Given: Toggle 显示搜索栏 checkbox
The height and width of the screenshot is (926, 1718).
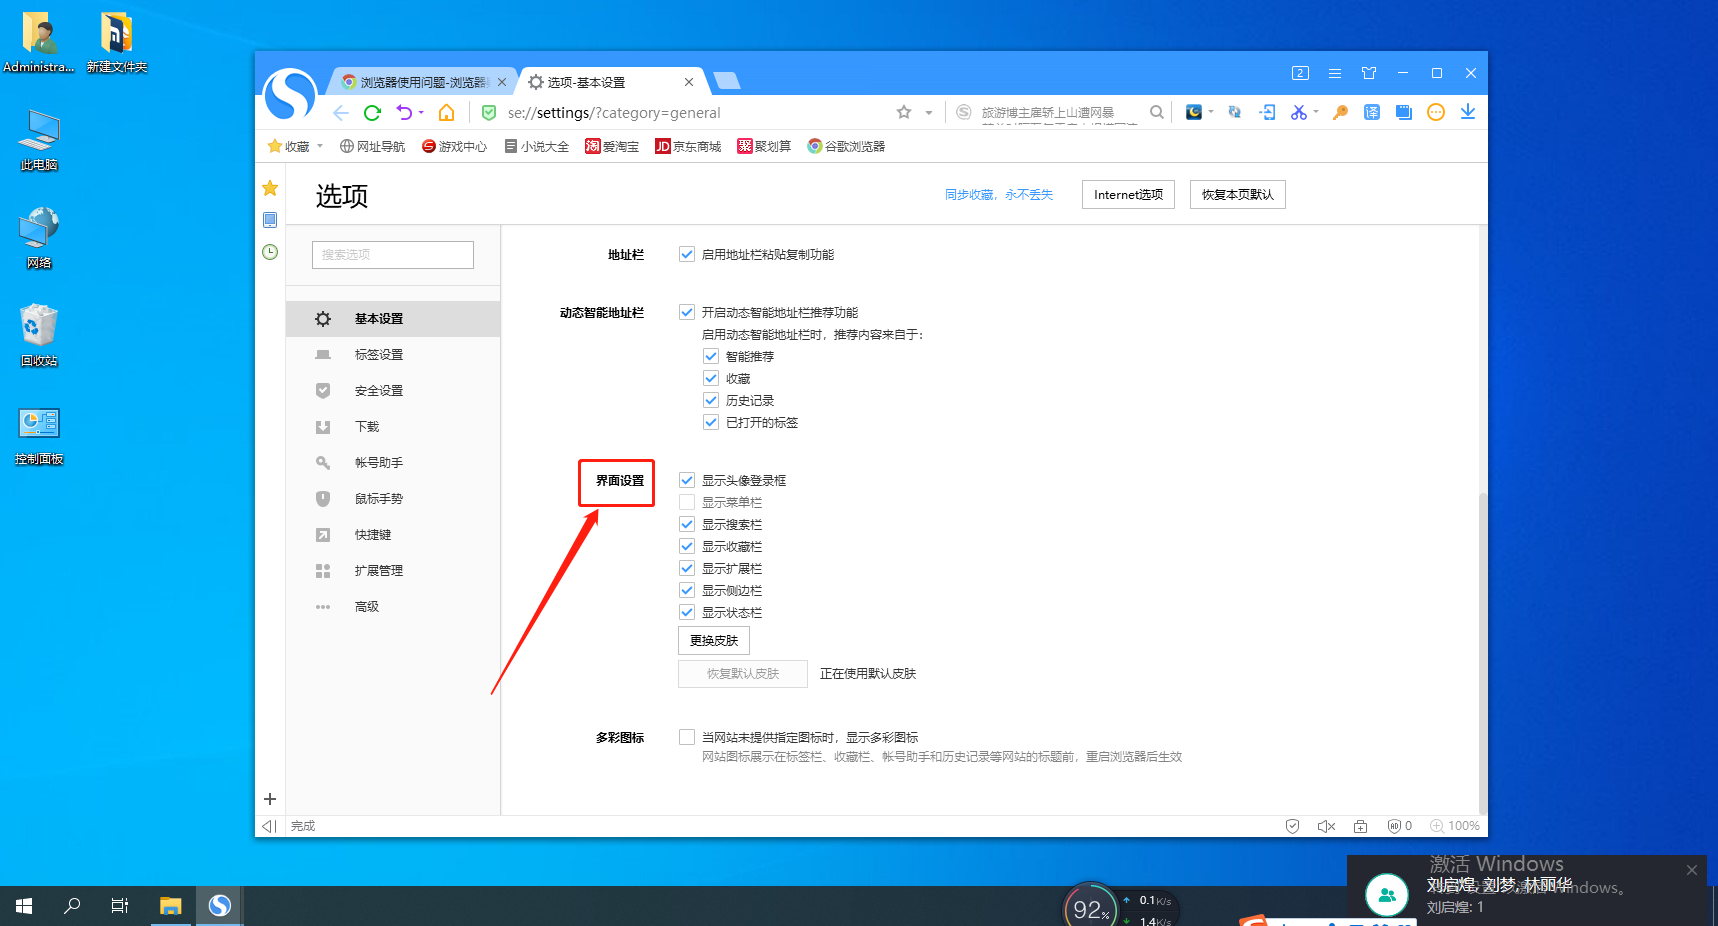Looking at the screenshot, I should [x=687, y=524].
